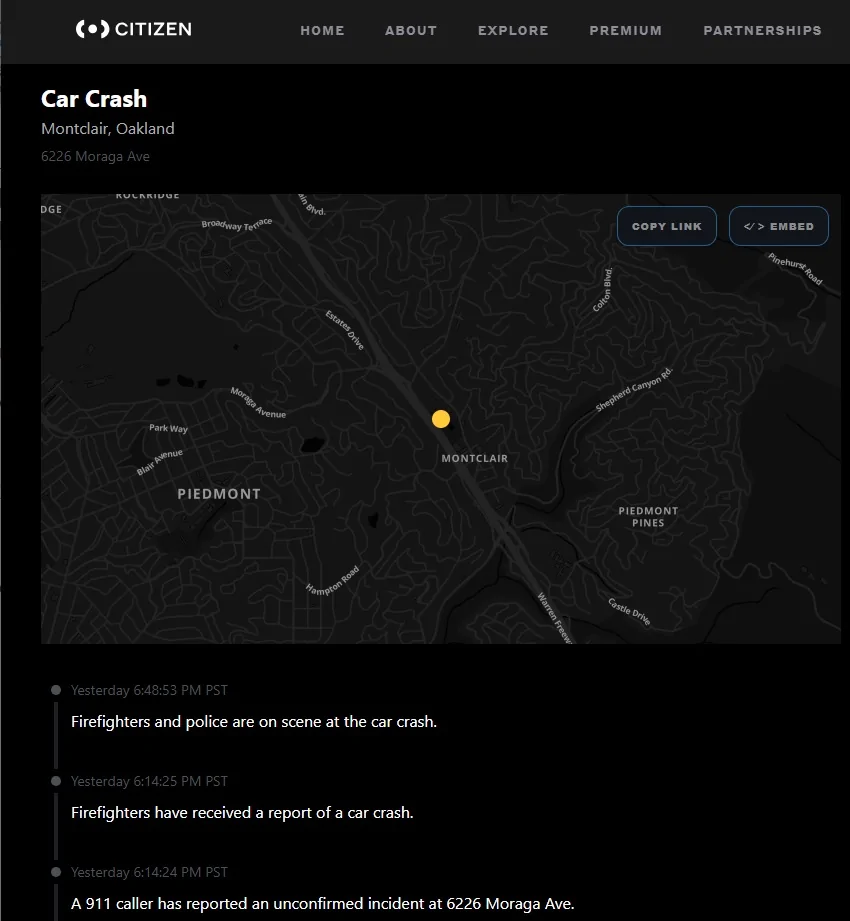Click the 'Firefighters and police are on scene' update

pos(254,722)
